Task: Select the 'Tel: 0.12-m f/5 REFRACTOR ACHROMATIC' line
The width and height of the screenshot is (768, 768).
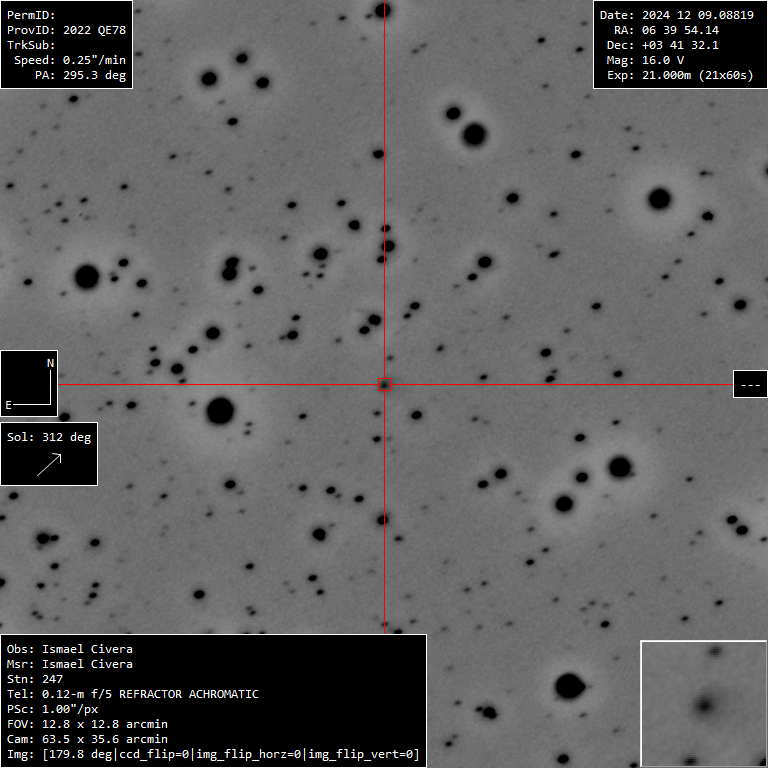Action: [133, 694]
